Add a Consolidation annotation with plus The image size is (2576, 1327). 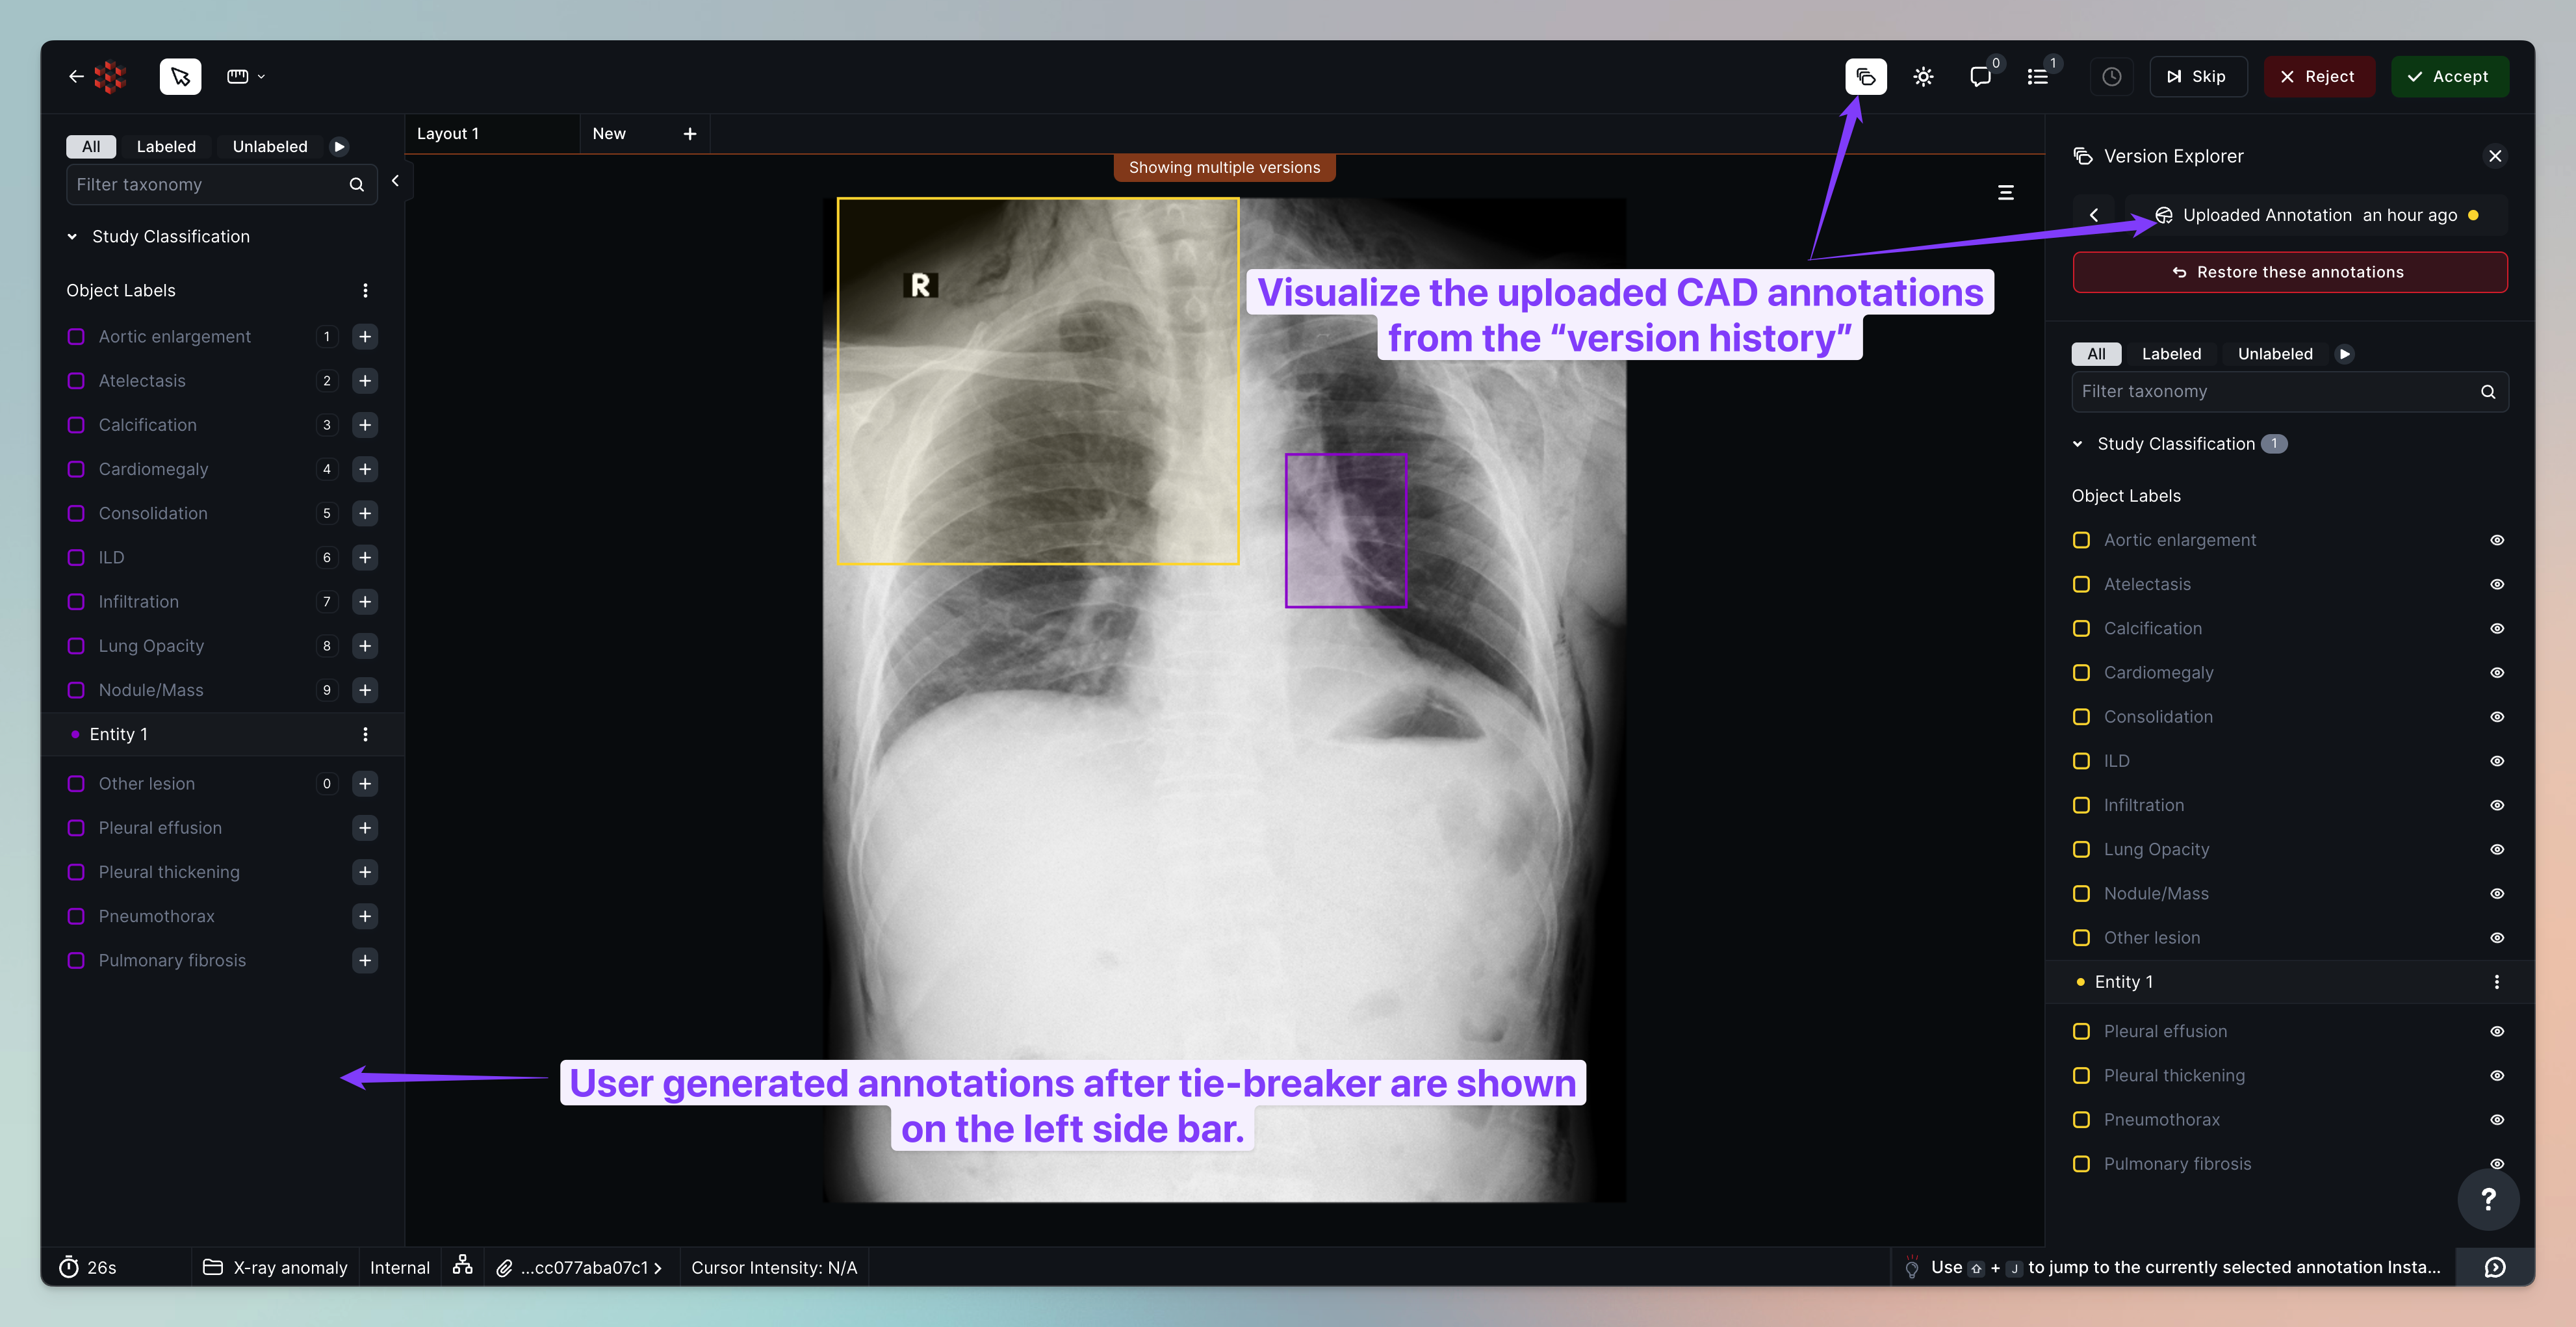point(365,513)
